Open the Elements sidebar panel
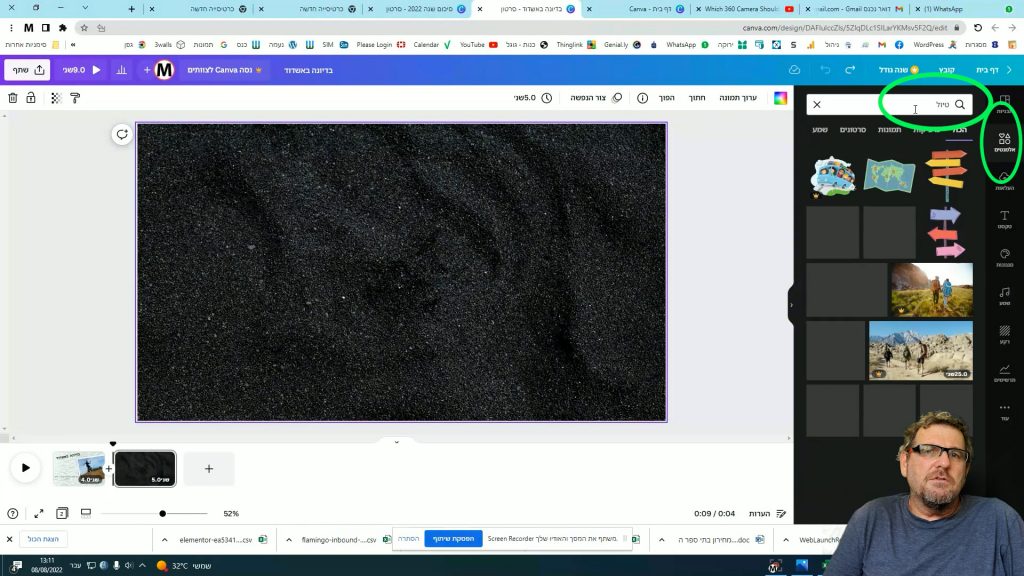Screen dimensions: 1024x576 coord(1004,142)
